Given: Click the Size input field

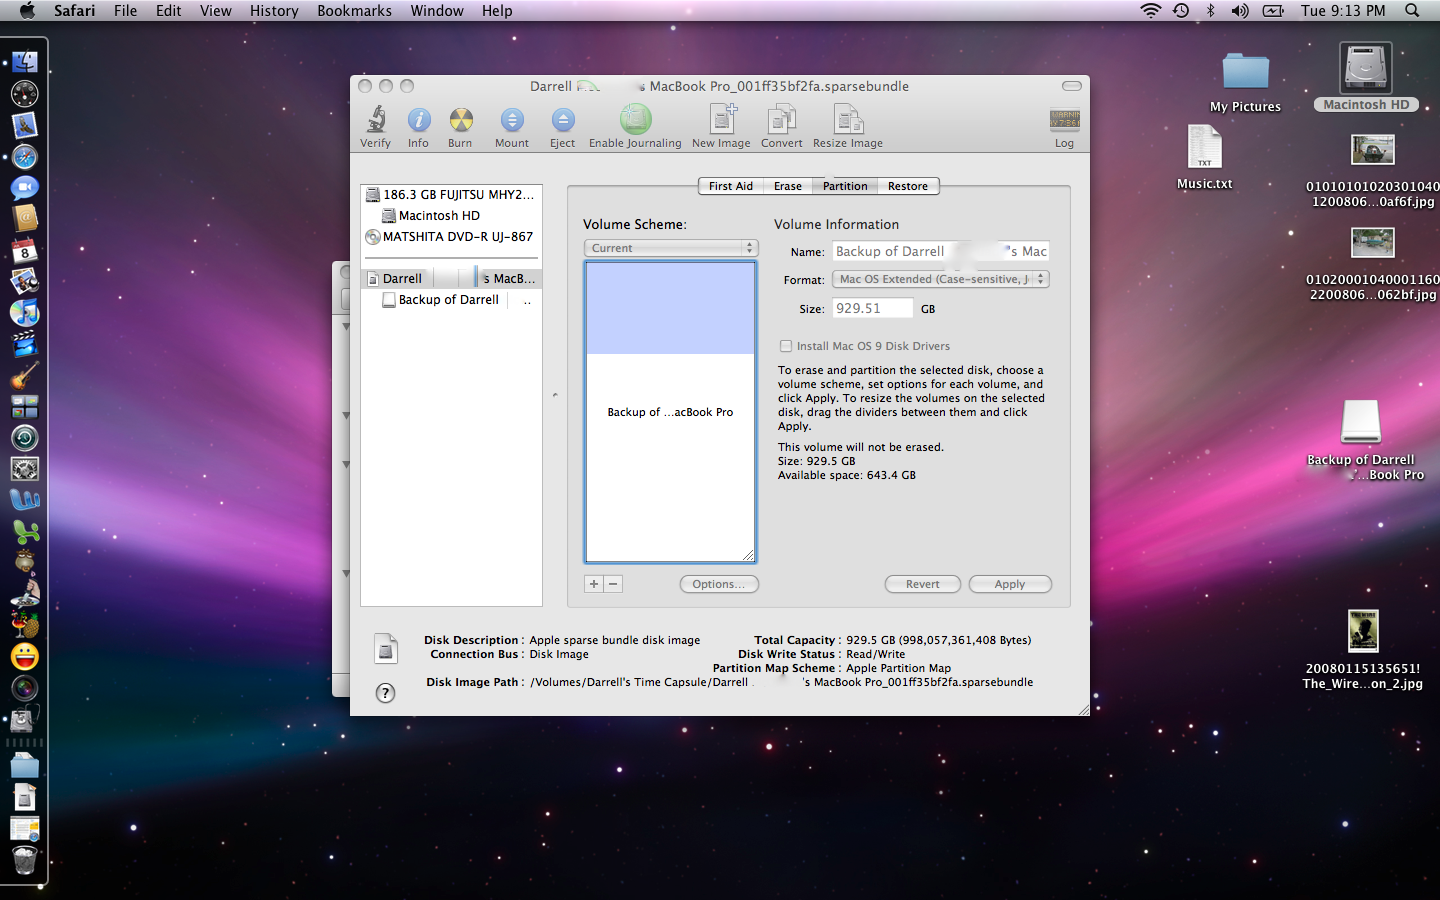Looking at the screenshot, I should point(872,309).
